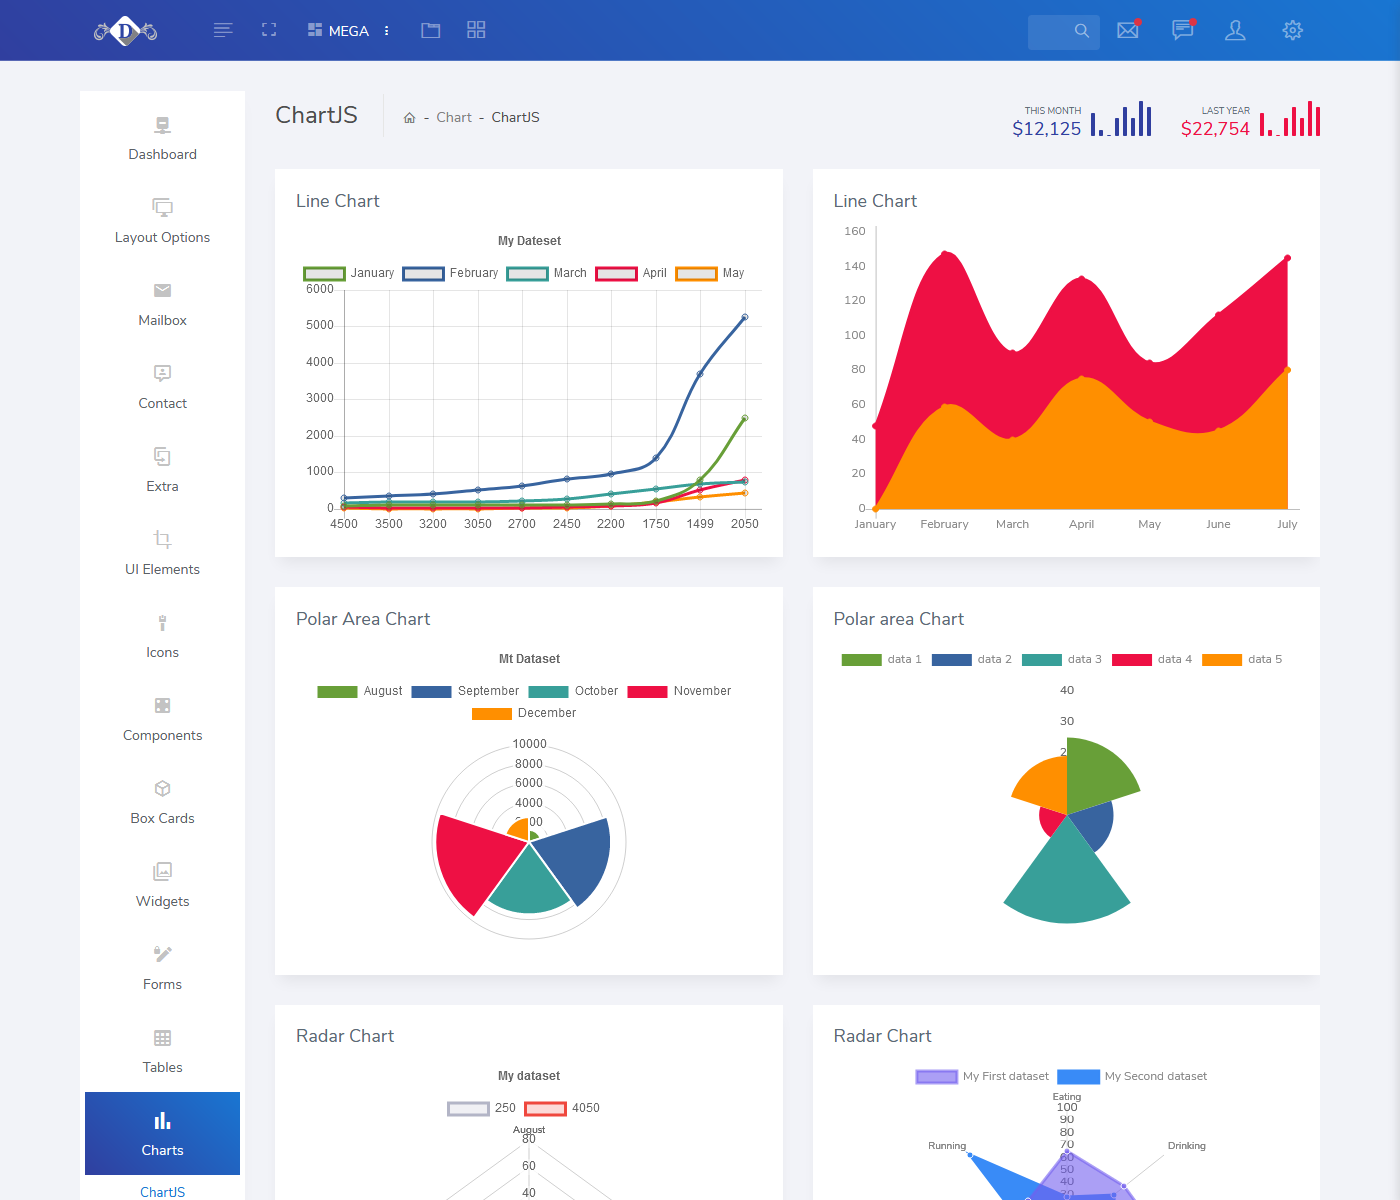Click the My Dateset chart title
This screenshot has height=1200, width=1400.
[x=529, y=241]
